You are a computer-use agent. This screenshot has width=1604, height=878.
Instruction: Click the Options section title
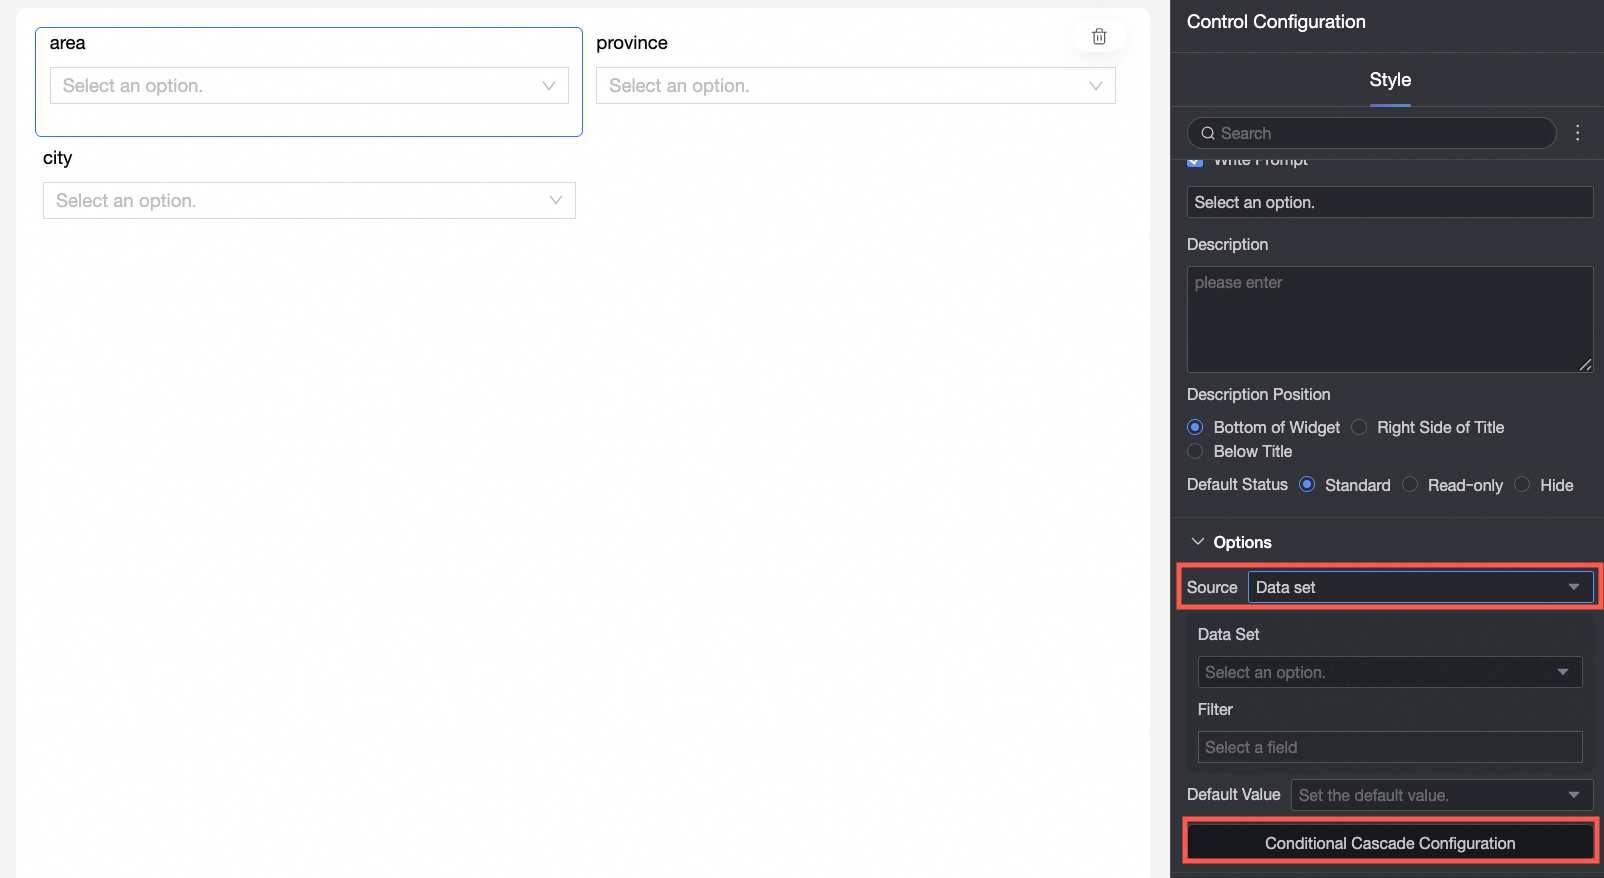tap(1242, 542)
